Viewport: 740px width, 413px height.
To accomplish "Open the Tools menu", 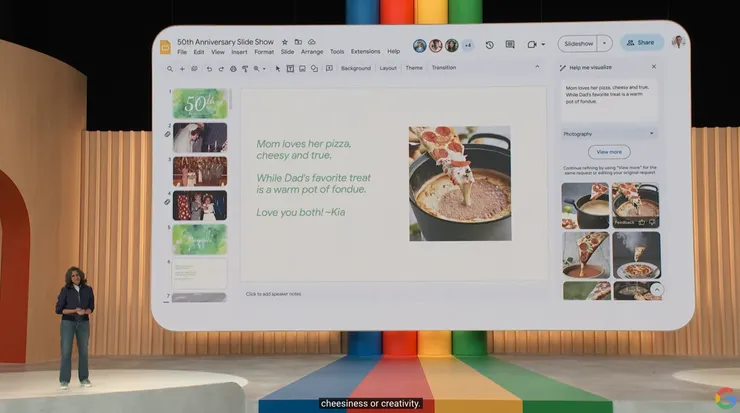I will pos(337,52).
